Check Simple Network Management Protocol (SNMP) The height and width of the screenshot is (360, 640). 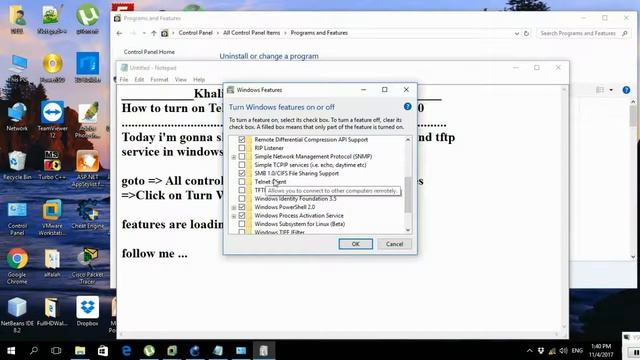[x=242, y=156]
